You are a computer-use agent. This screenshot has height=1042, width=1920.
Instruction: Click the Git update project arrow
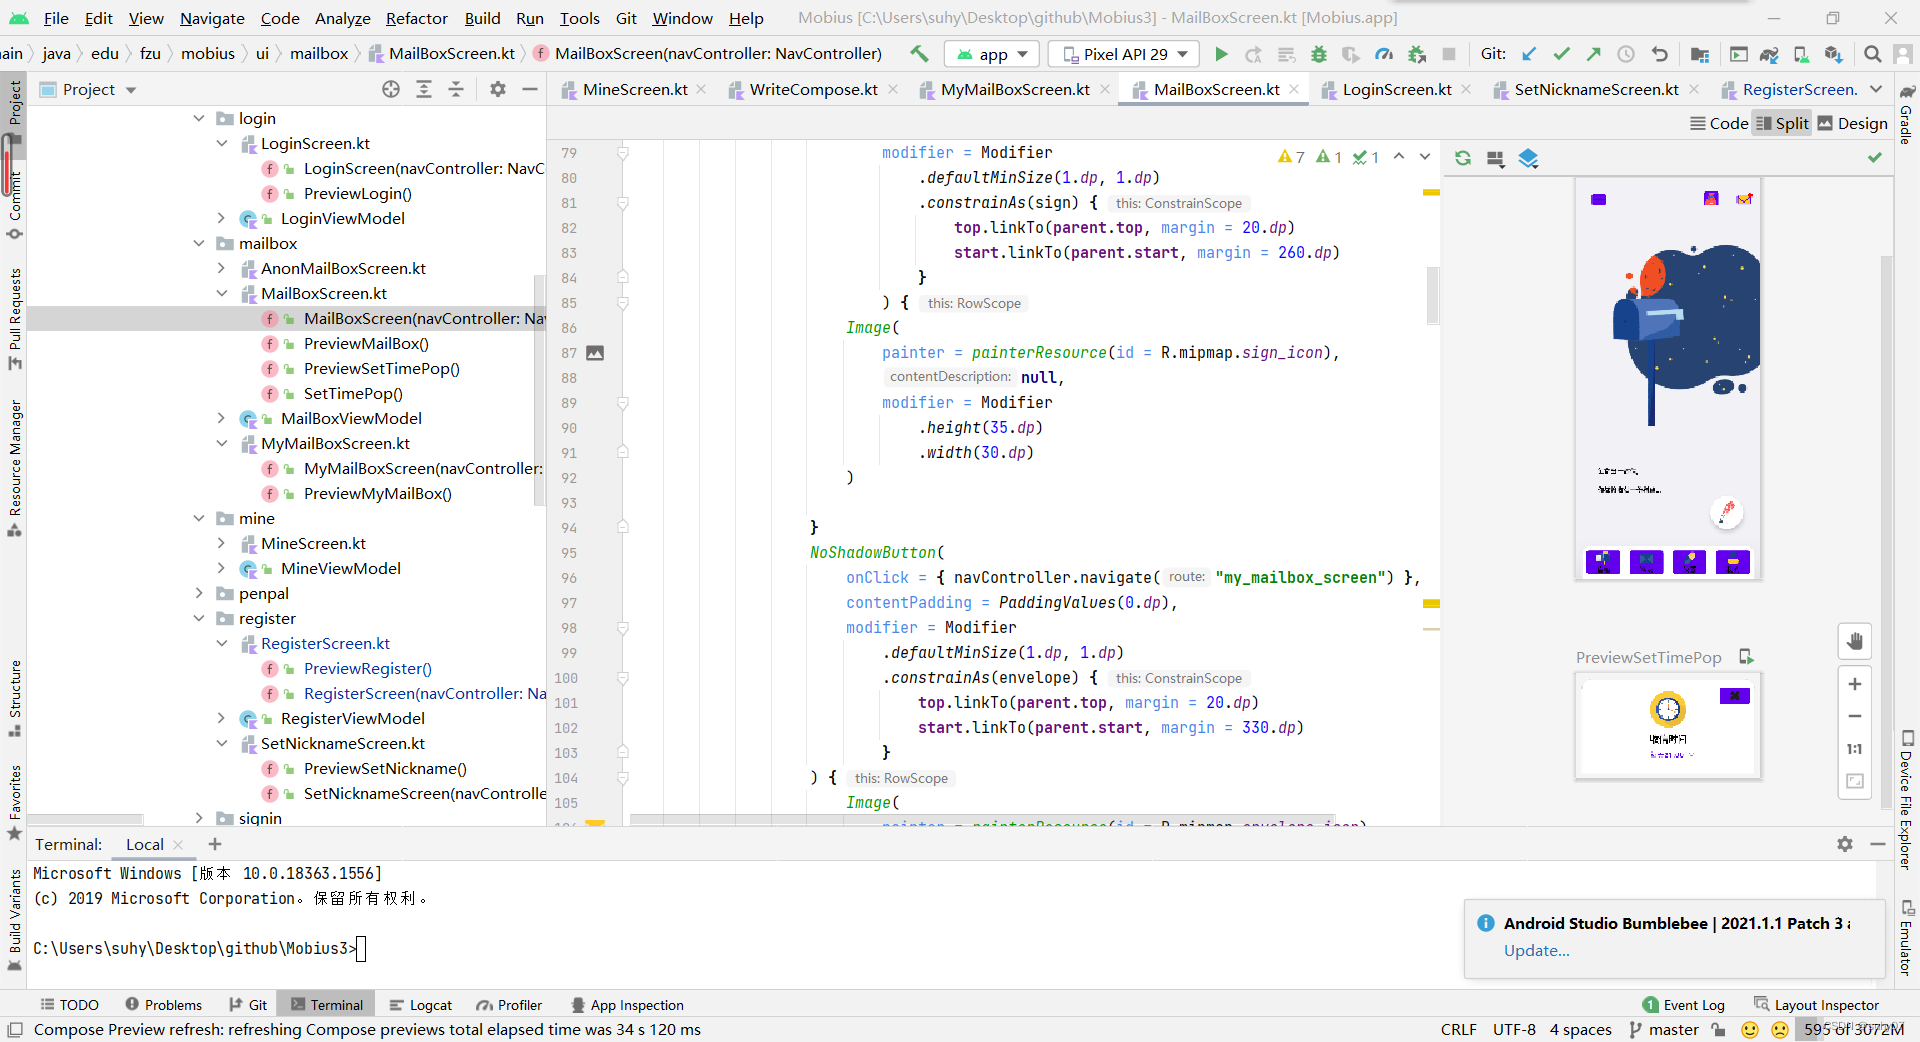(x=1529, y=54)
